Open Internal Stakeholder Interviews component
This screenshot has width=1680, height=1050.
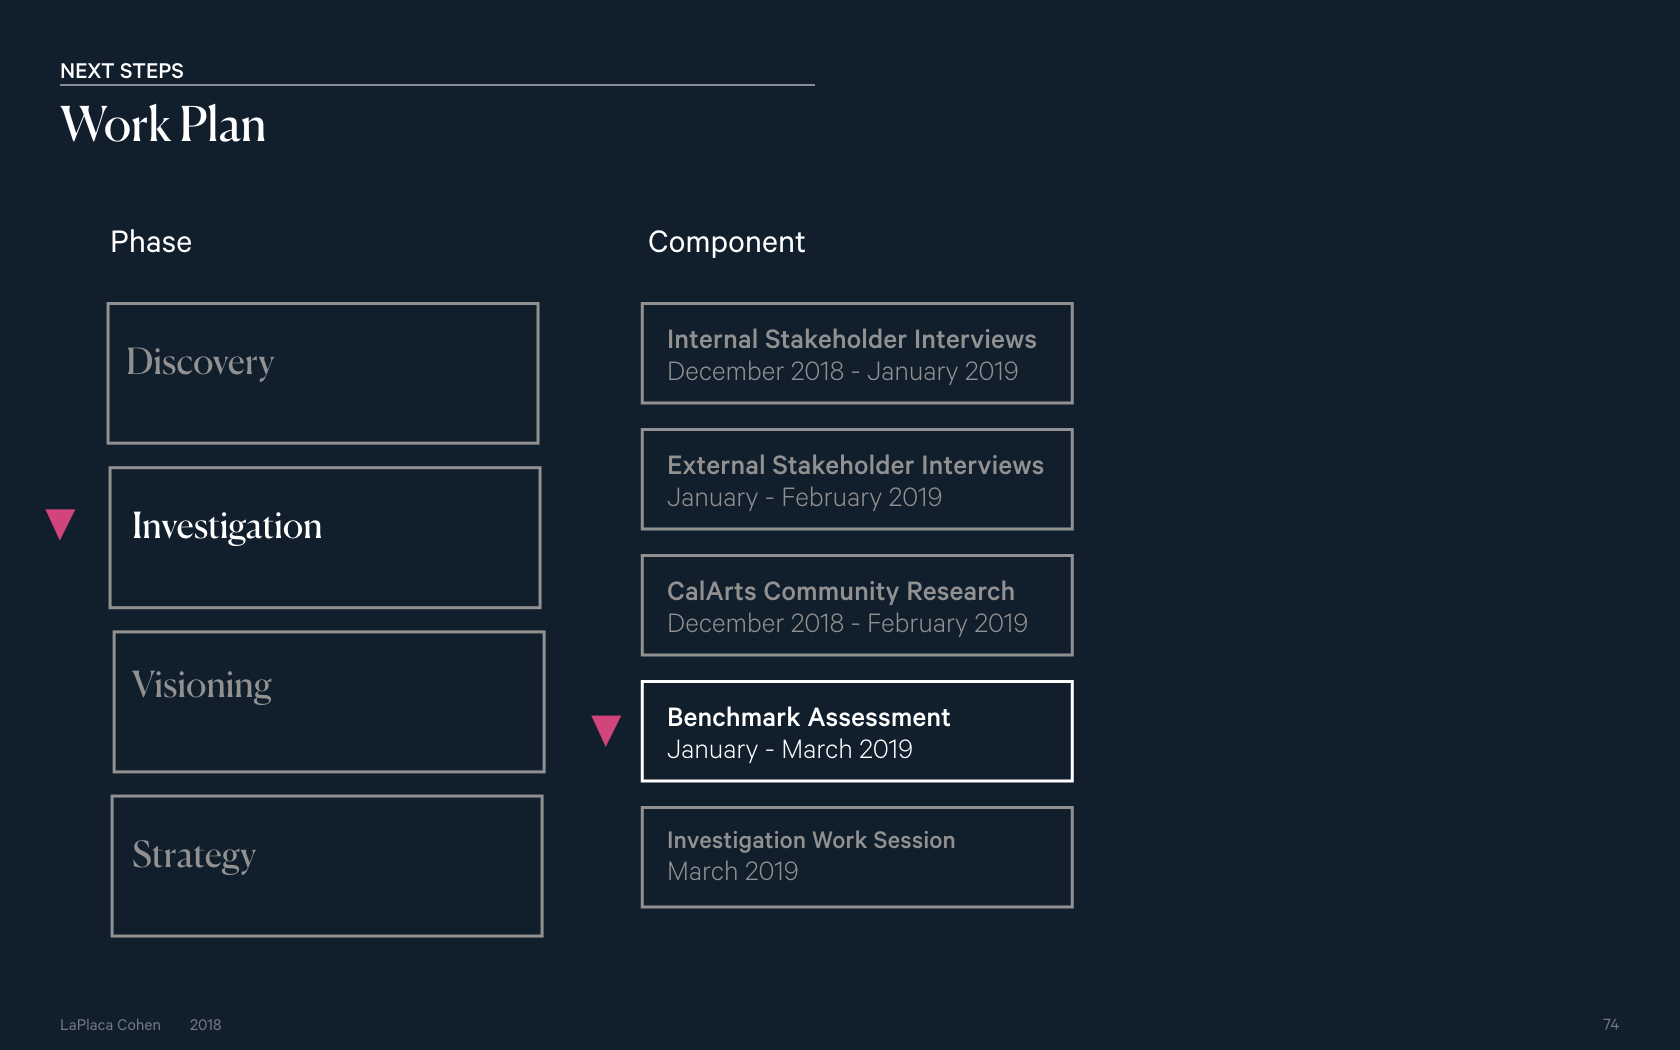(857, 353)
